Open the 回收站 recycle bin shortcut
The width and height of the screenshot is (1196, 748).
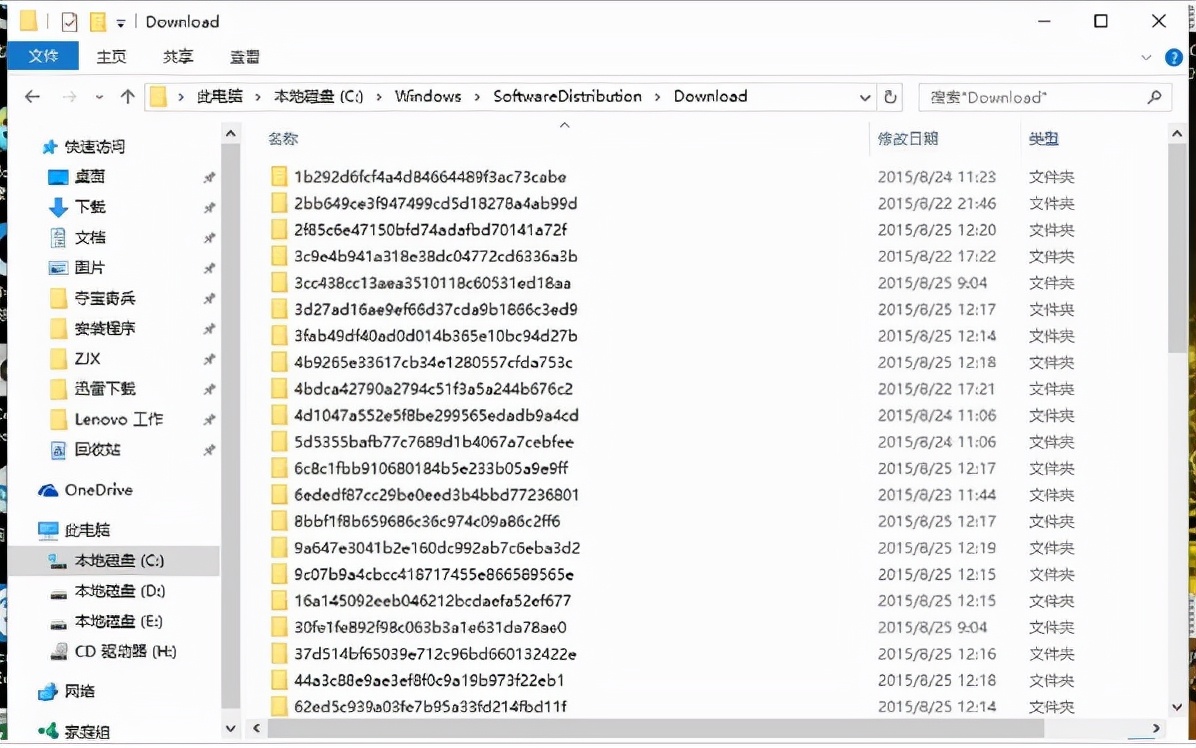97,449
